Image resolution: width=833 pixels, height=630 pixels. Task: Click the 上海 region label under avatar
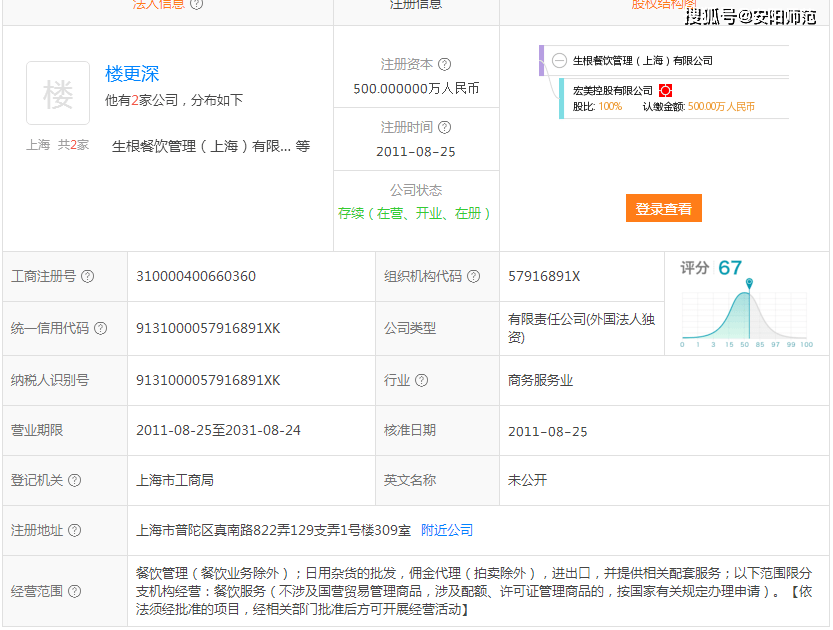38,145
